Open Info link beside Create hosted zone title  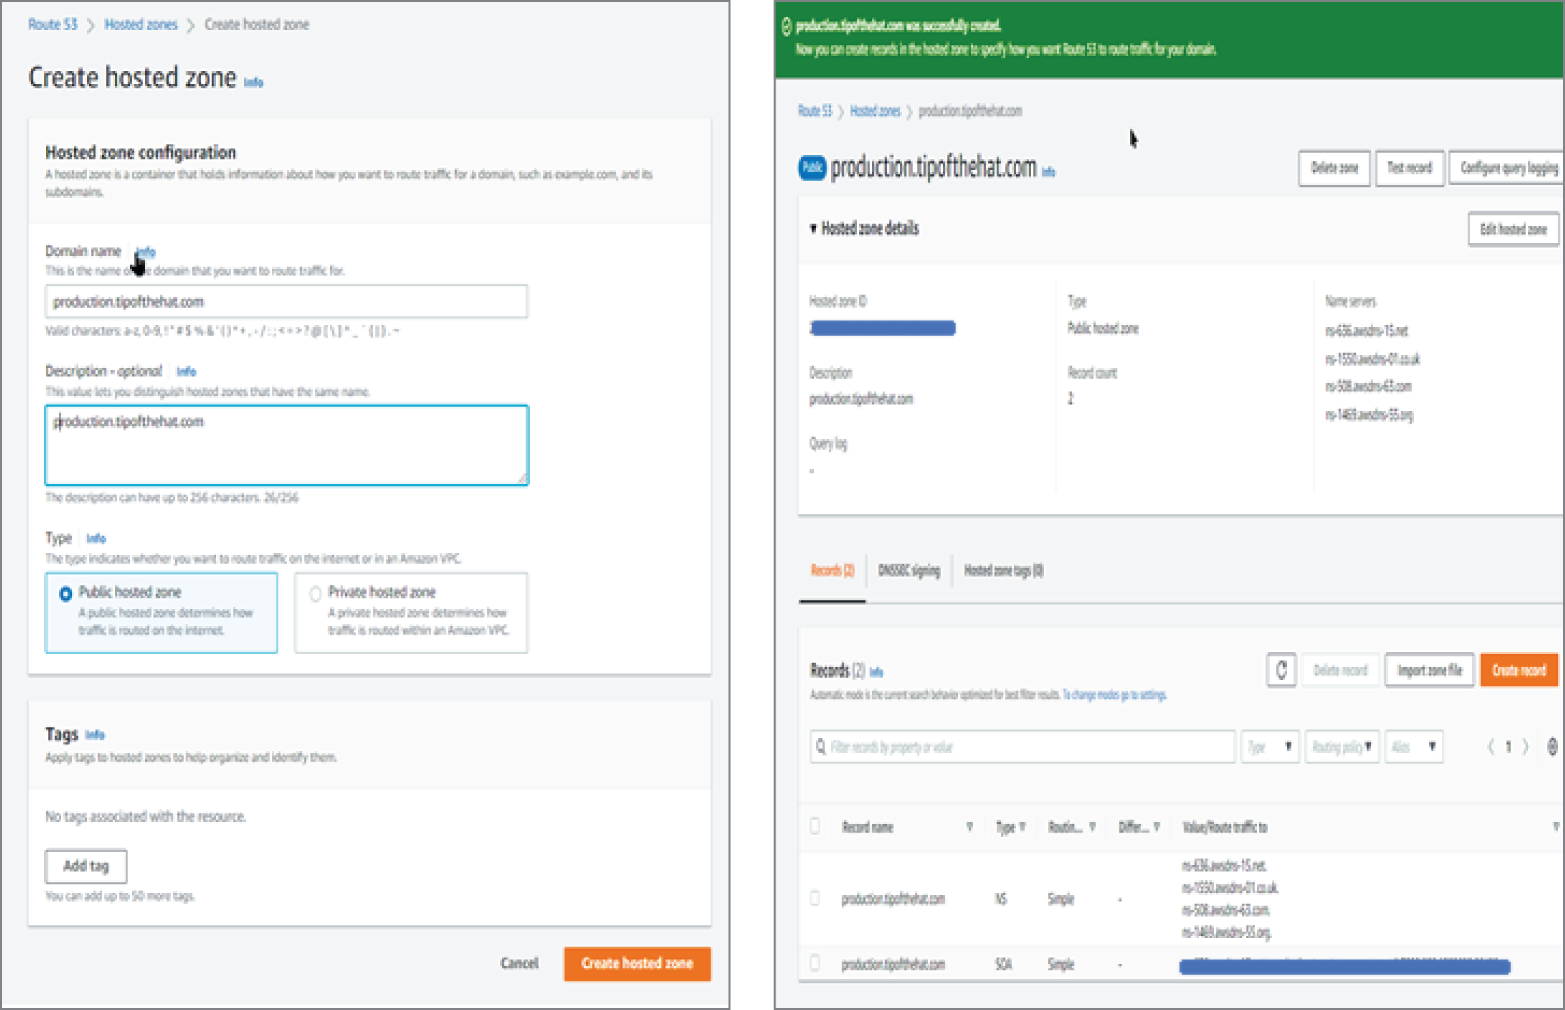[x=254, y=82]
